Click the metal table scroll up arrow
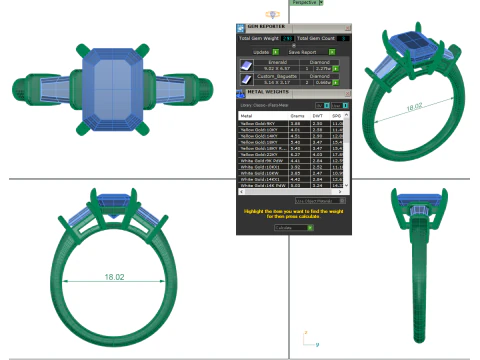This screenshot has width=480, height=360. [x=346, y=115]
